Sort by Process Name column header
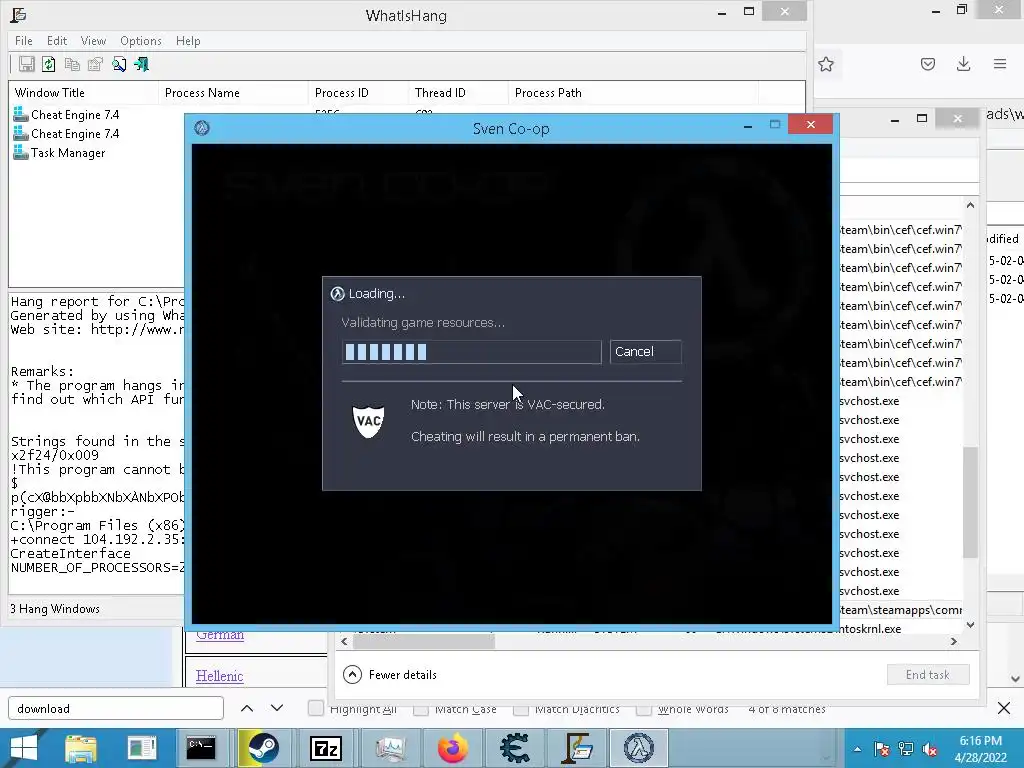Image resolution: width=1024 pixels, height=768 pixels. pyautogui.click(x=233, y=93)
